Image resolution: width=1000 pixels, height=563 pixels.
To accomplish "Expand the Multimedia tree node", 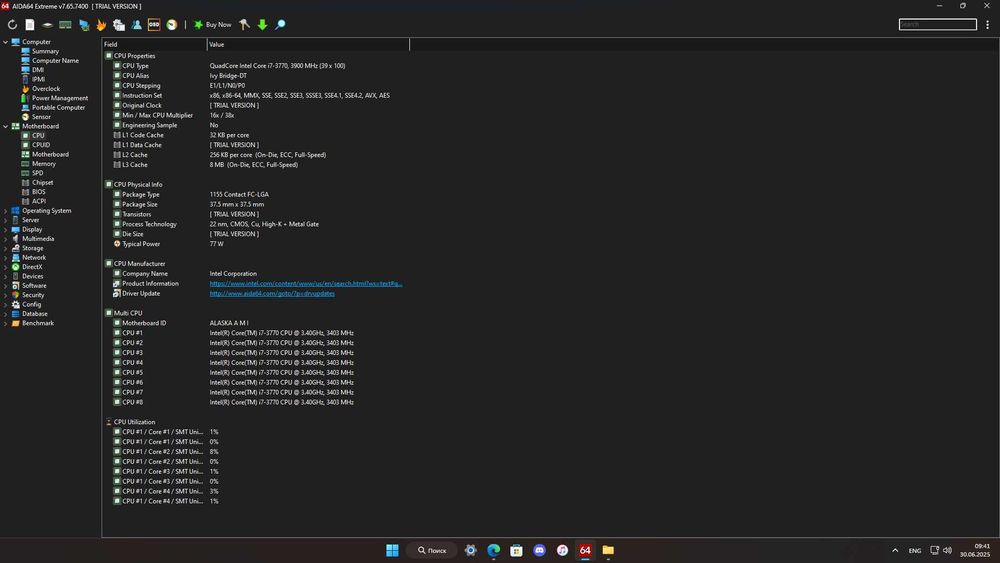I will click(6, 239).
